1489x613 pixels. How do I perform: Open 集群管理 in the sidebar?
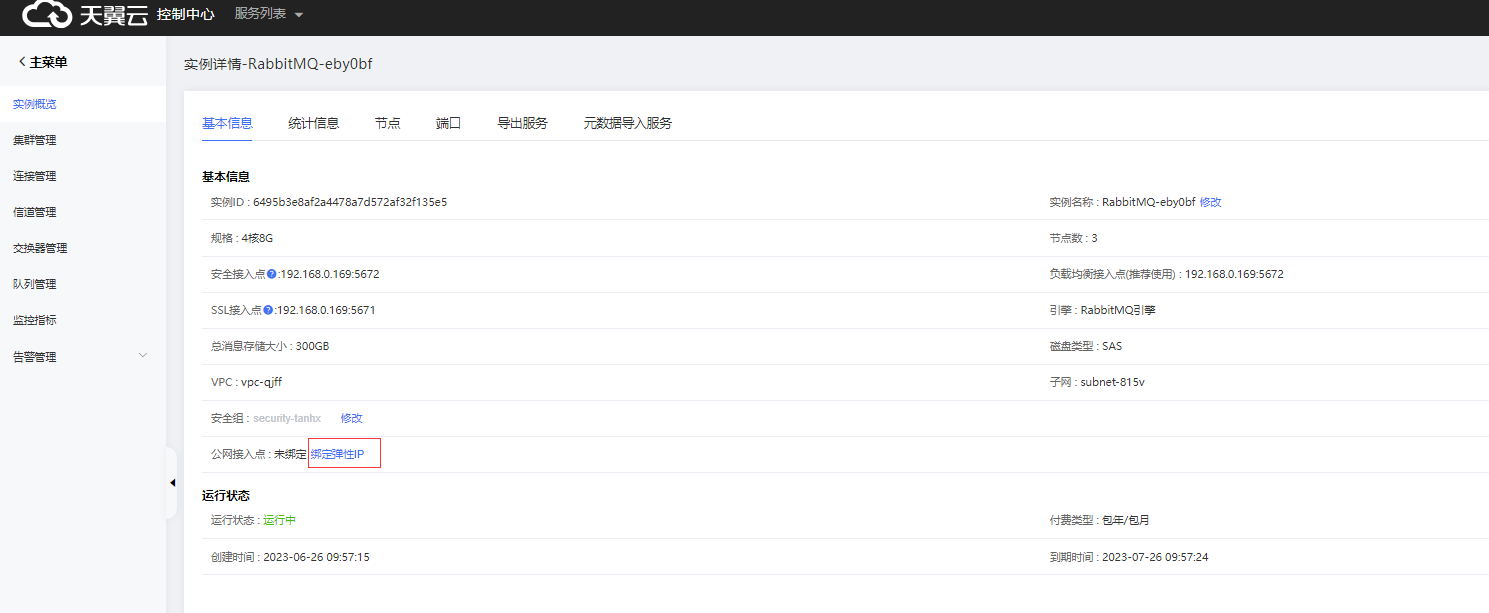click(34, 140)
